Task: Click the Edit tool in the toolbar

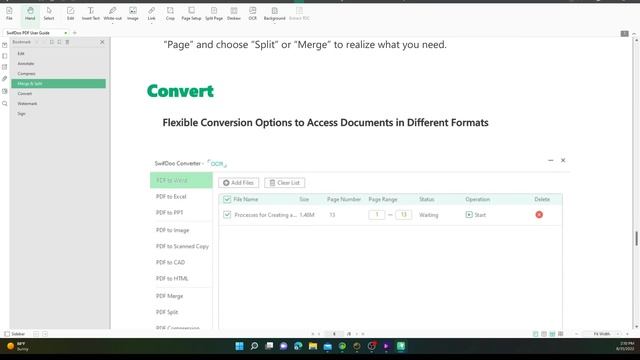Action: [x=71, y=13]
